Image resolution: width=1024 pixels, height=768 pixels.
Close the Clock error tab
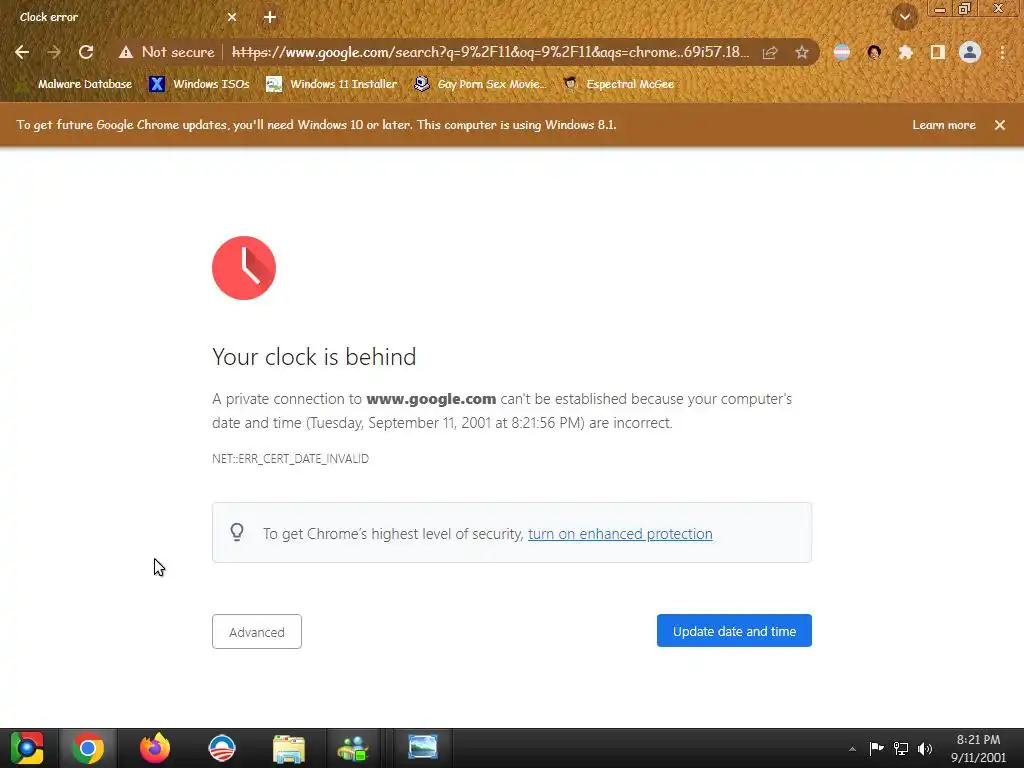point(232,17)
